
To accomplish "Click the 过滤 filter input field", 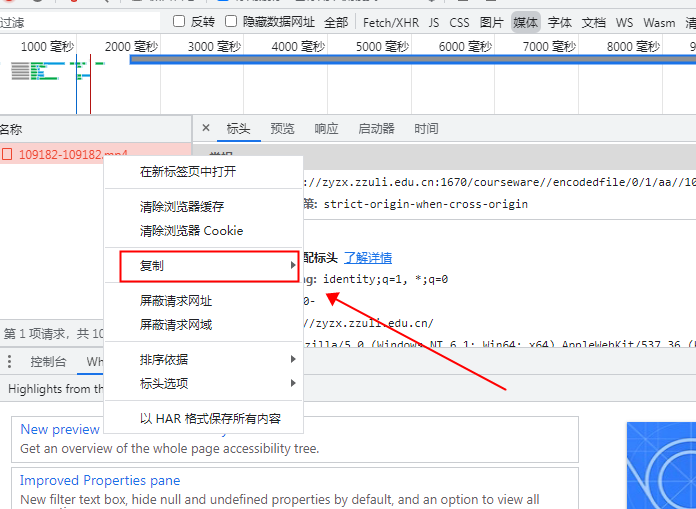I will point(80,22).
